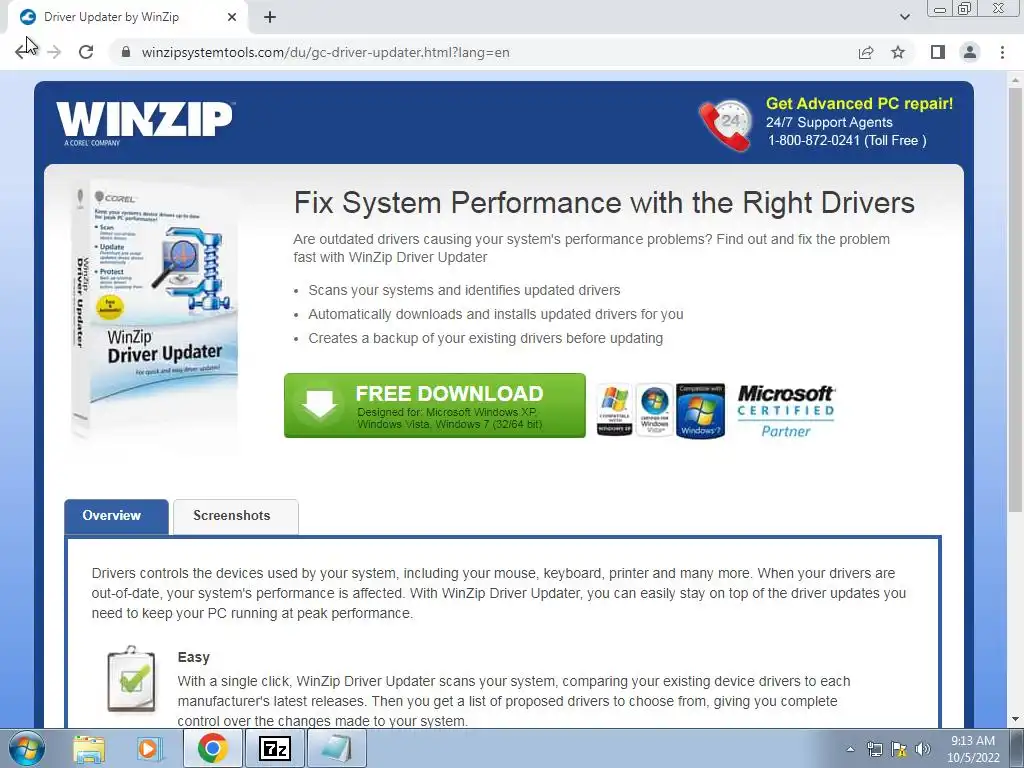Click the Action Center flag icon
This screenshot has height=768, width=1024.
point(899,749)
